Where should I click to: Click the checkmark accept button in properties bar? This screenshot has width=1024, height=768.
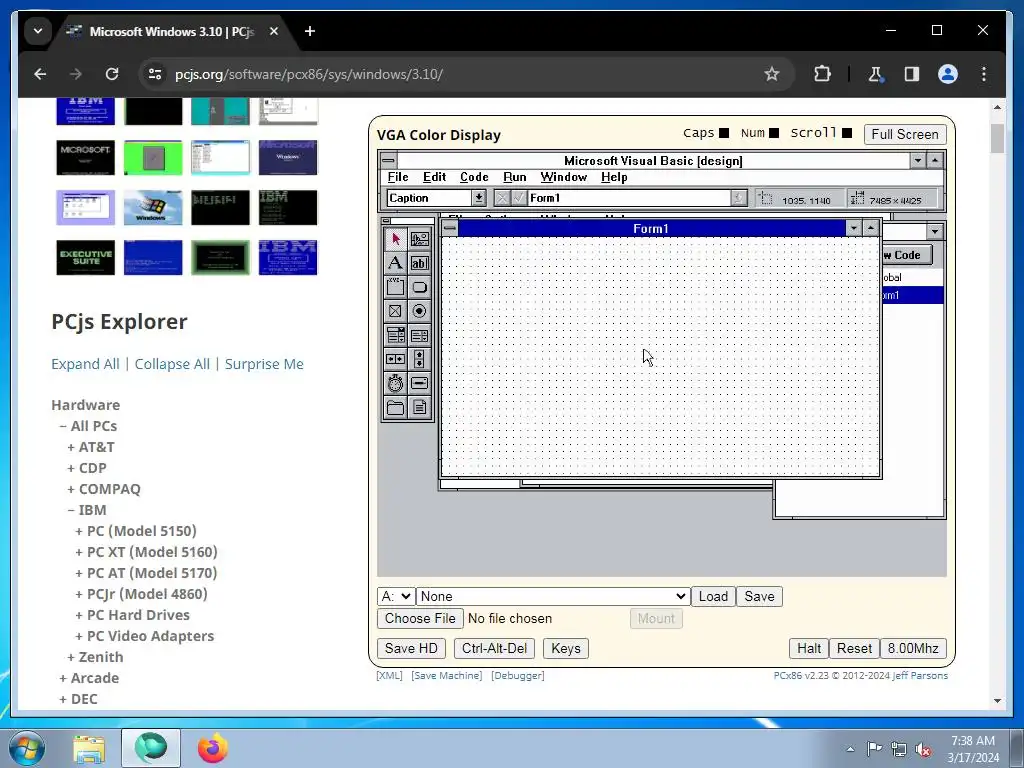coord(519,198)
